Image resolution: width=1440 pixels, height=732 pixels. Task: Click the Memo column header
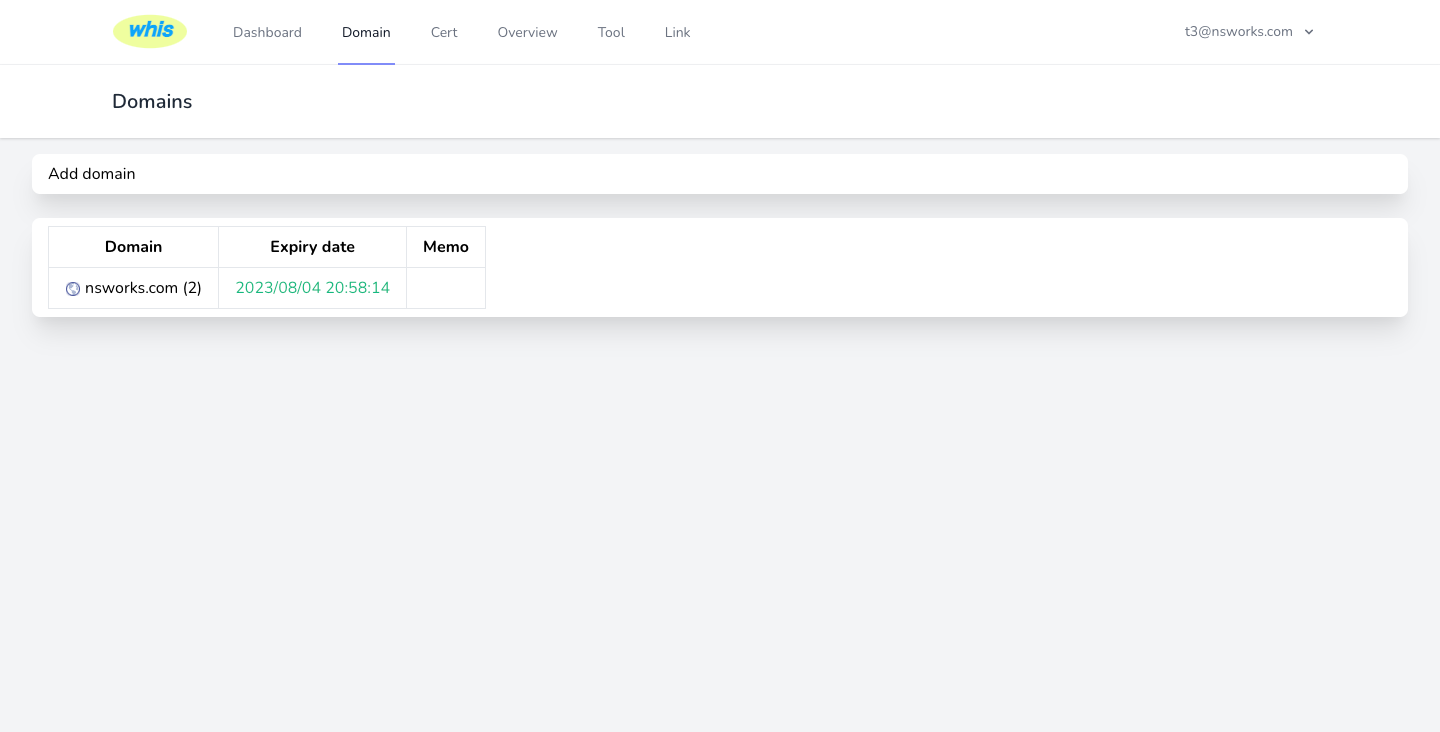tap(446, 247)
